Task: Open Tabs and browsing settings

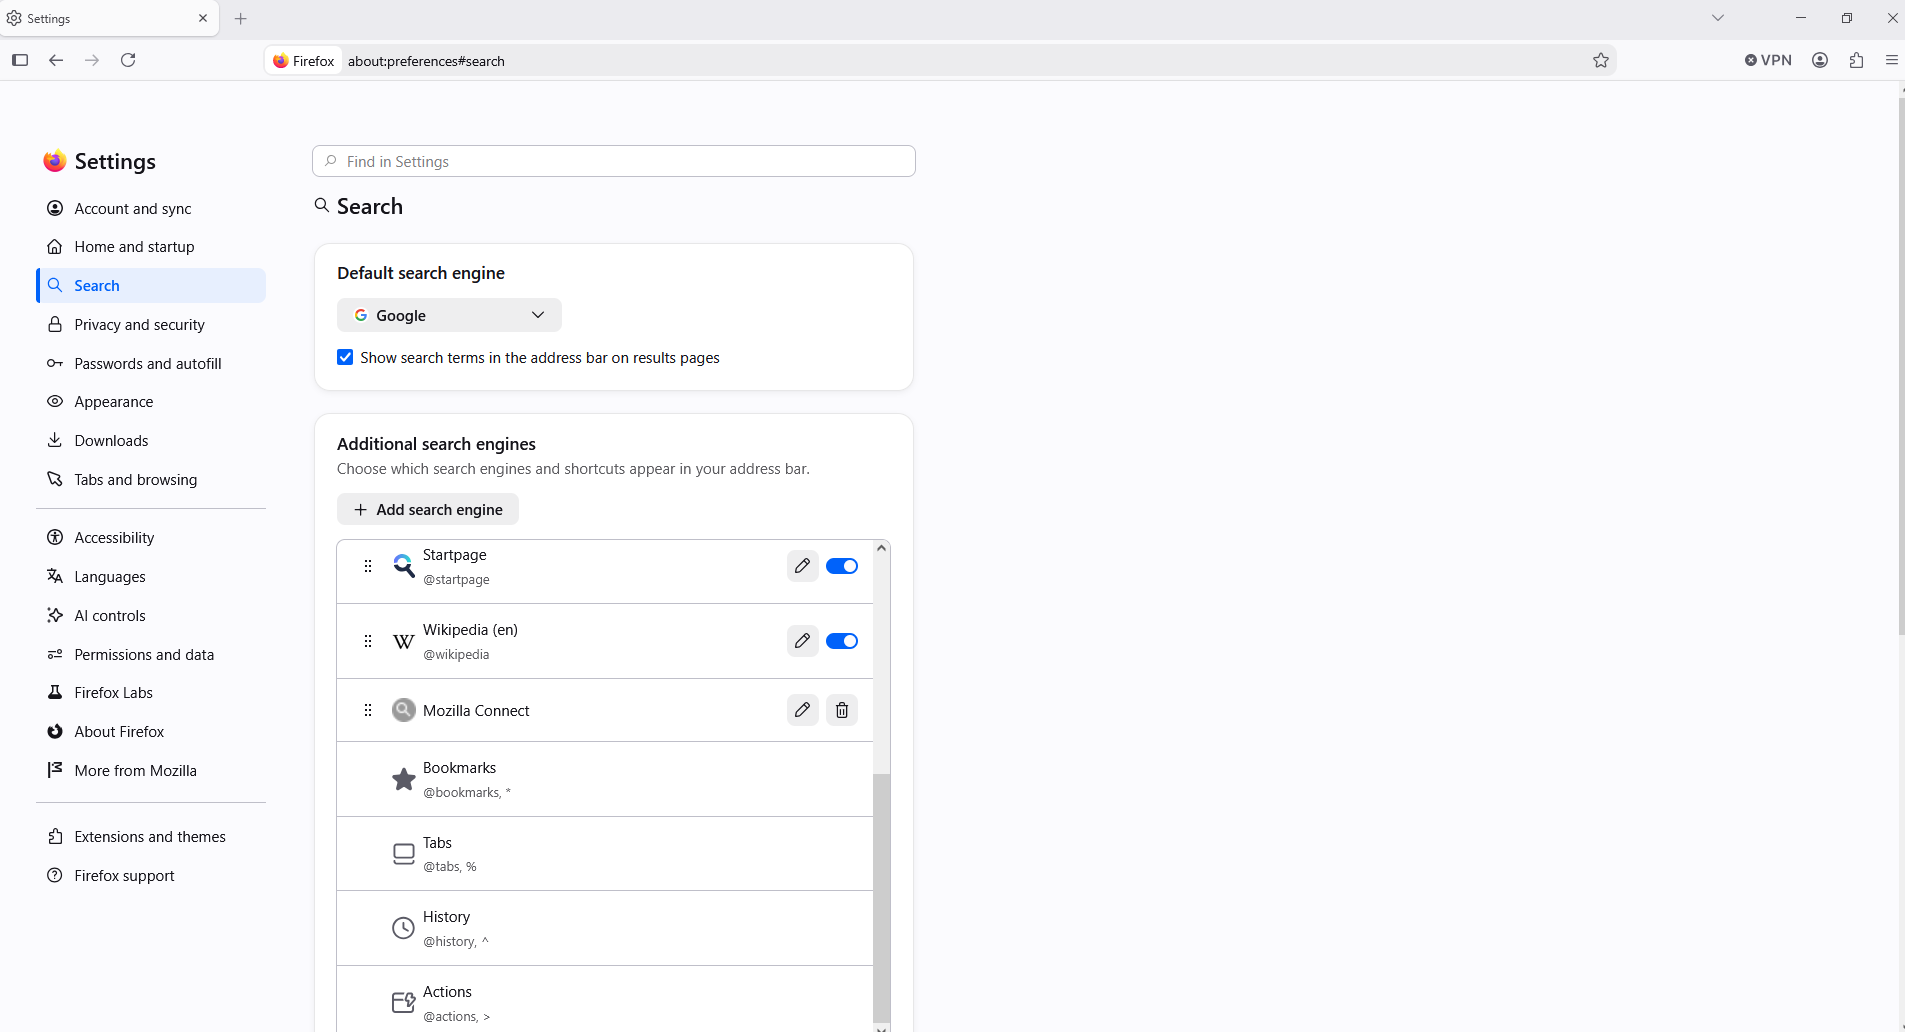Action: coord(151,480)
